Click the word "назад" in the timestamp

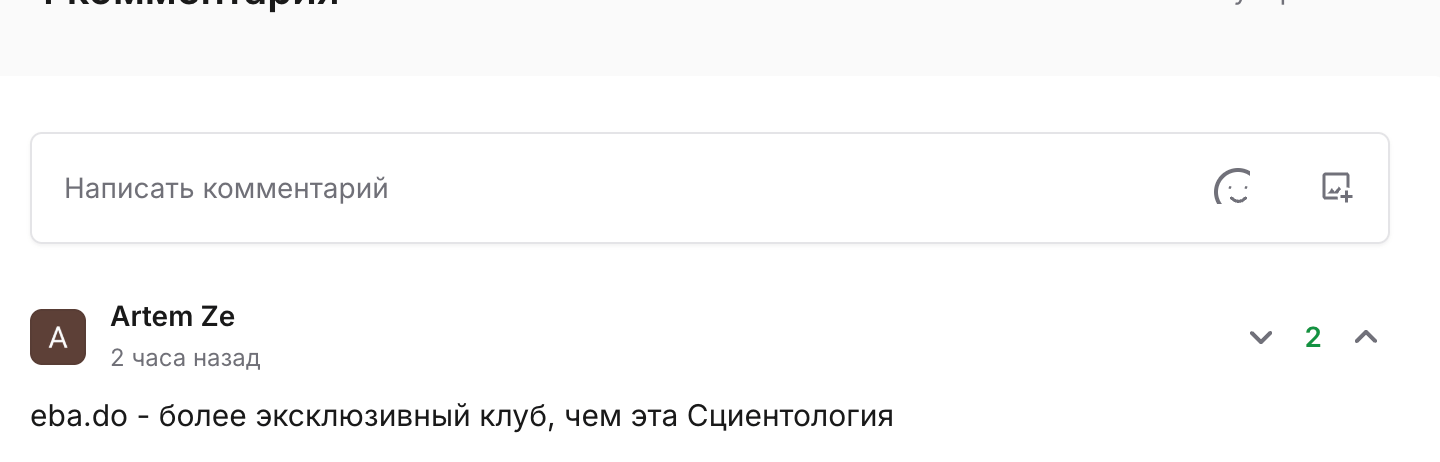227,358
